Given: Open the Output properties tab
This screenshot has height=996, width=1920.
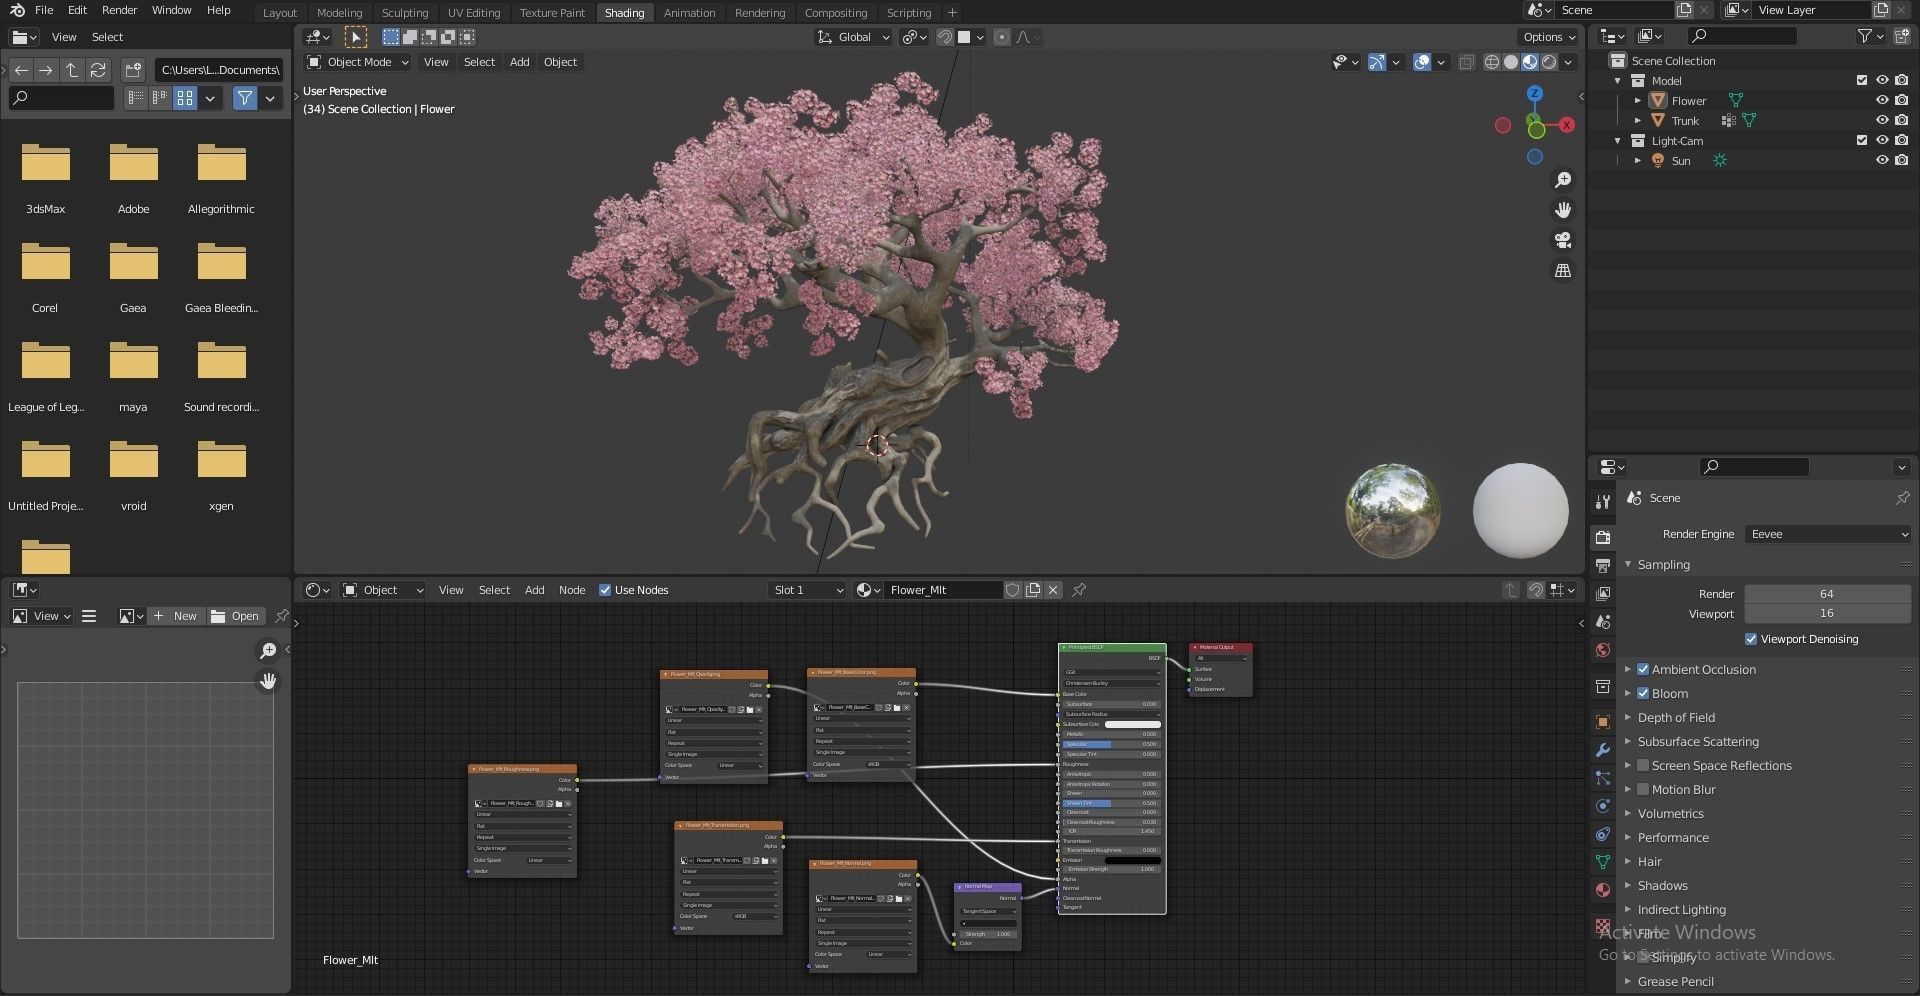Looking at the screenshot, I should point(1603,565).
